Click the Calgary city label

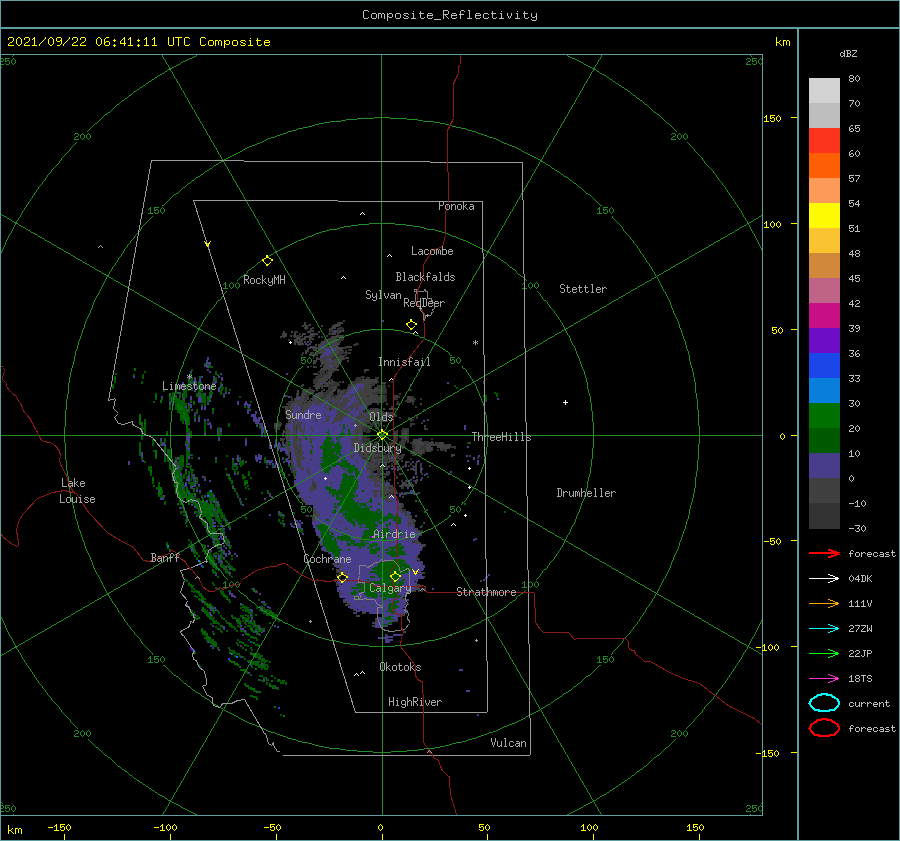coord(390,588)
